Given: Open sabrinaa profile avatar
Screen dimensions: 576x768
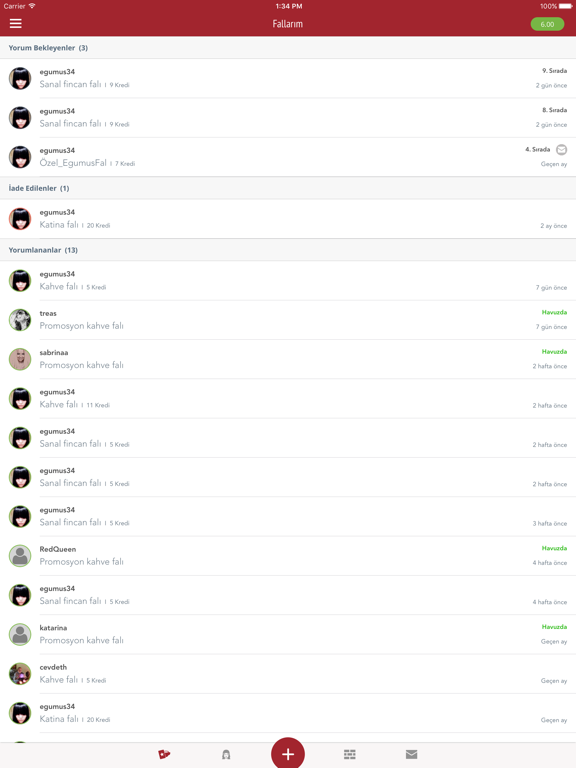Looking at the screenshot, I should click(x=20, y=359).
